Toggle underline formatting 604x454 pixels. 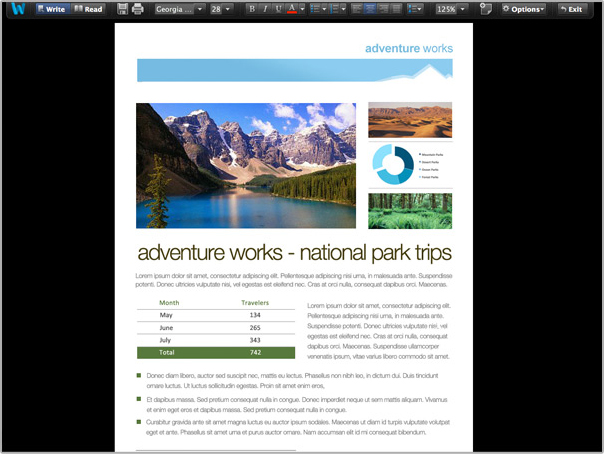point(278,9)
